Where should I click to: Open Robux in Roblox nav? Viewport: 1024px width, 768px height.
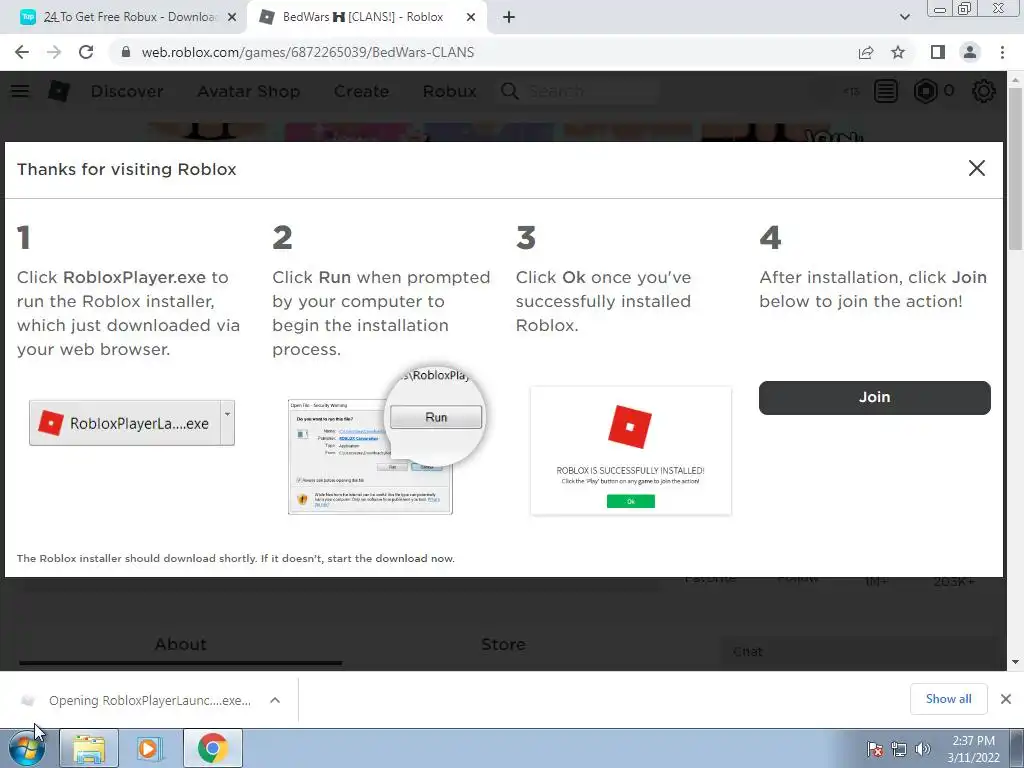tap(449, 91)
